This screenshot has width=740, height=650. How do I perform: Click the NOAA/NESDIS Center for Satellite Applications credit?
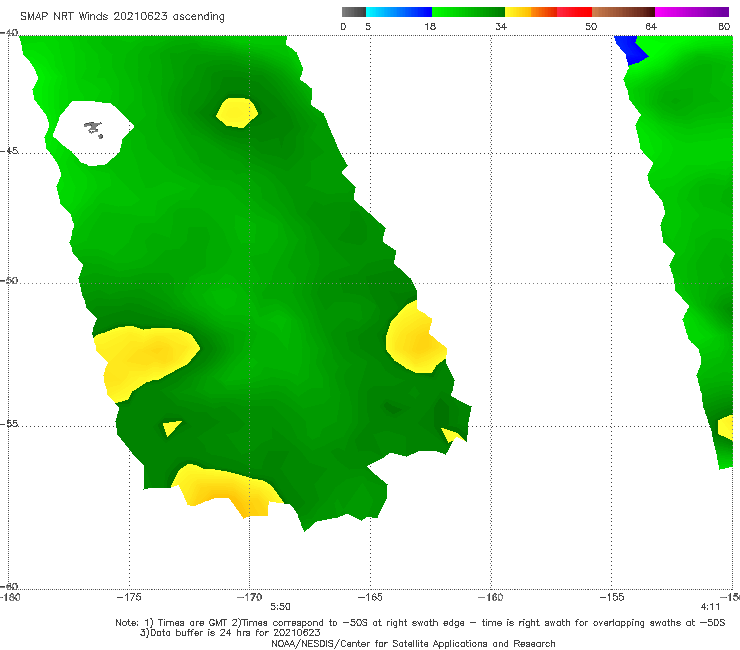(x=413, y=643)
